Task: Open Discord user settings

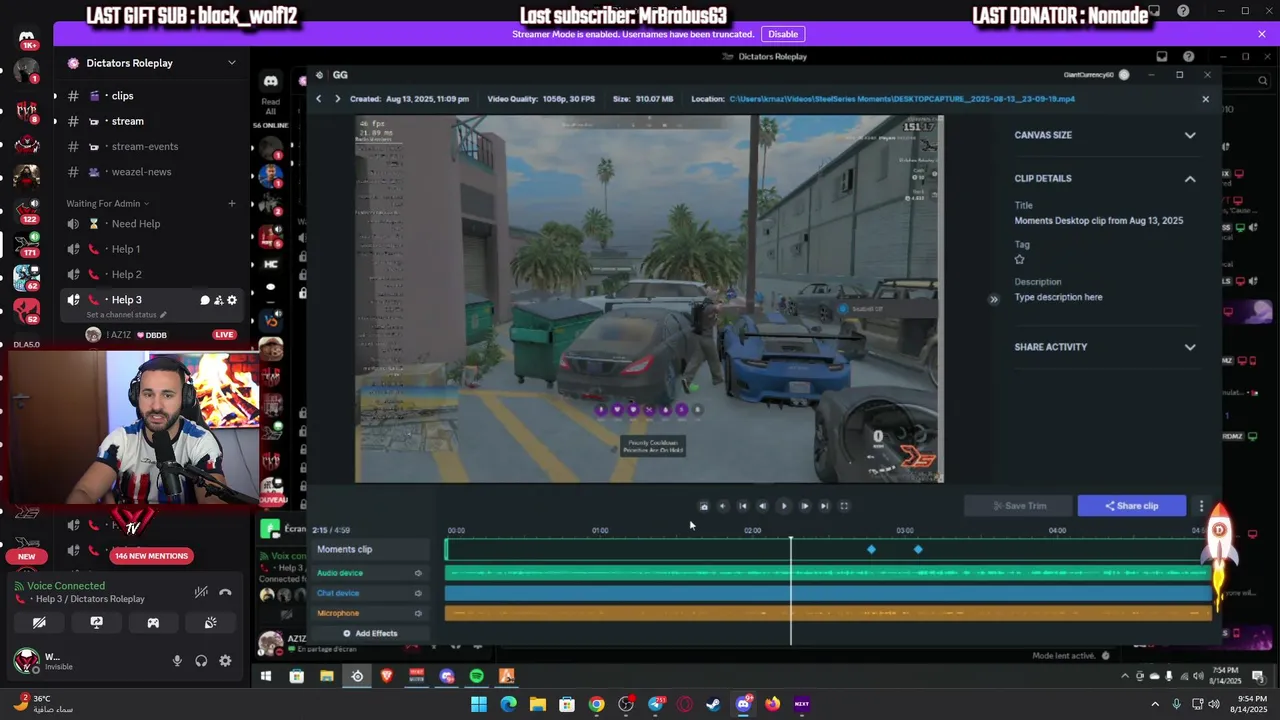Action: coord(225,661)
